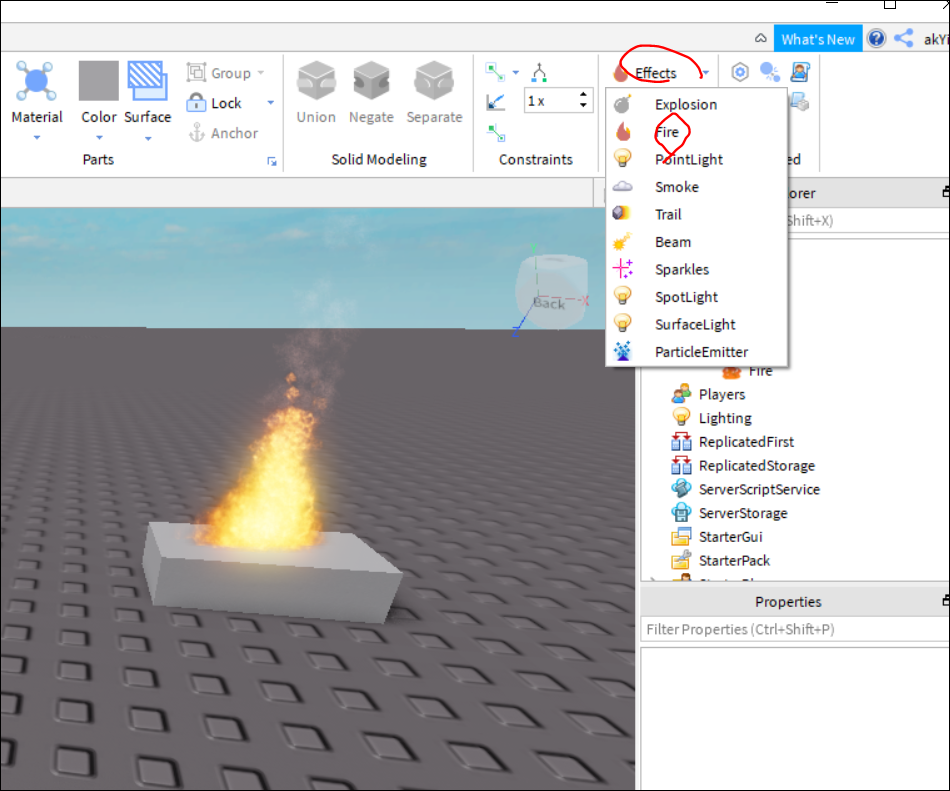Toggle the Lock tool
950x791 pixels.
214,103
